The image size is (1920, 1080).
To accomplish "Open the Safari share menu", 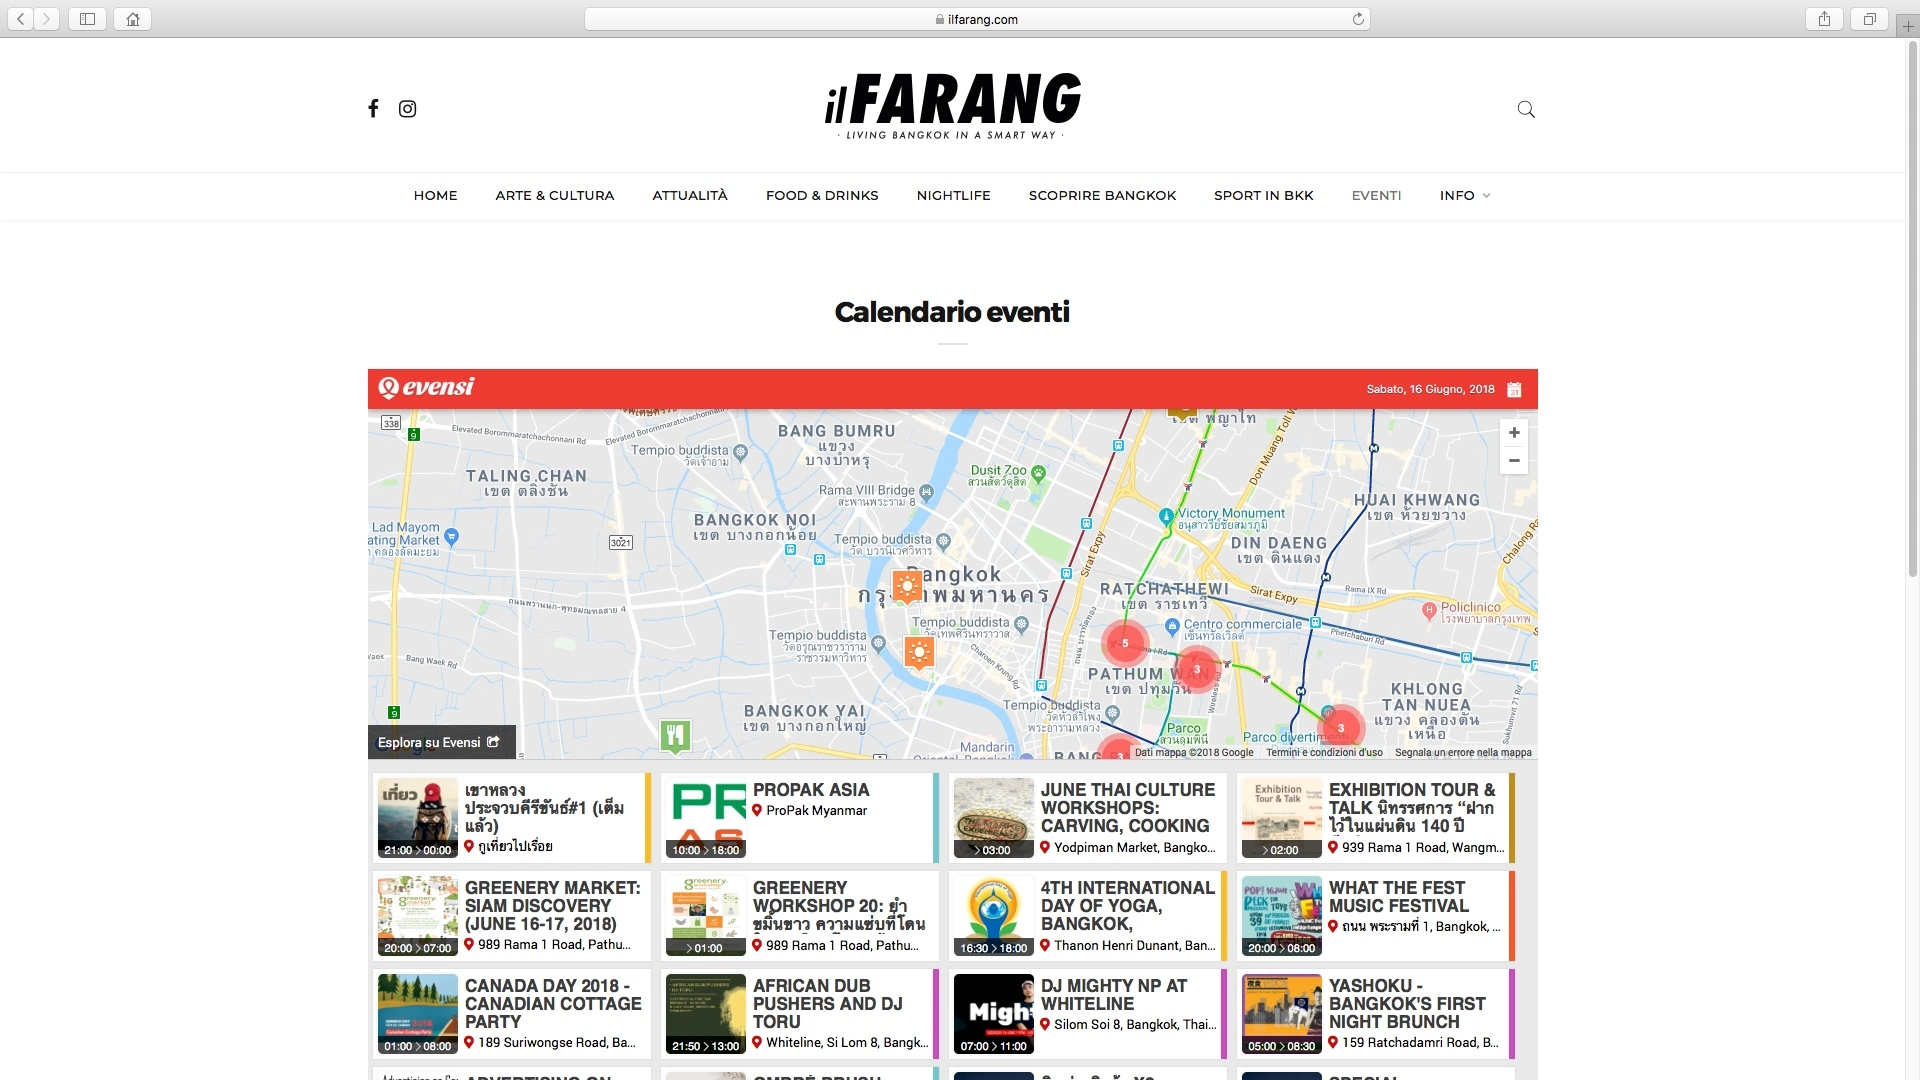I will pos(1825,19).
